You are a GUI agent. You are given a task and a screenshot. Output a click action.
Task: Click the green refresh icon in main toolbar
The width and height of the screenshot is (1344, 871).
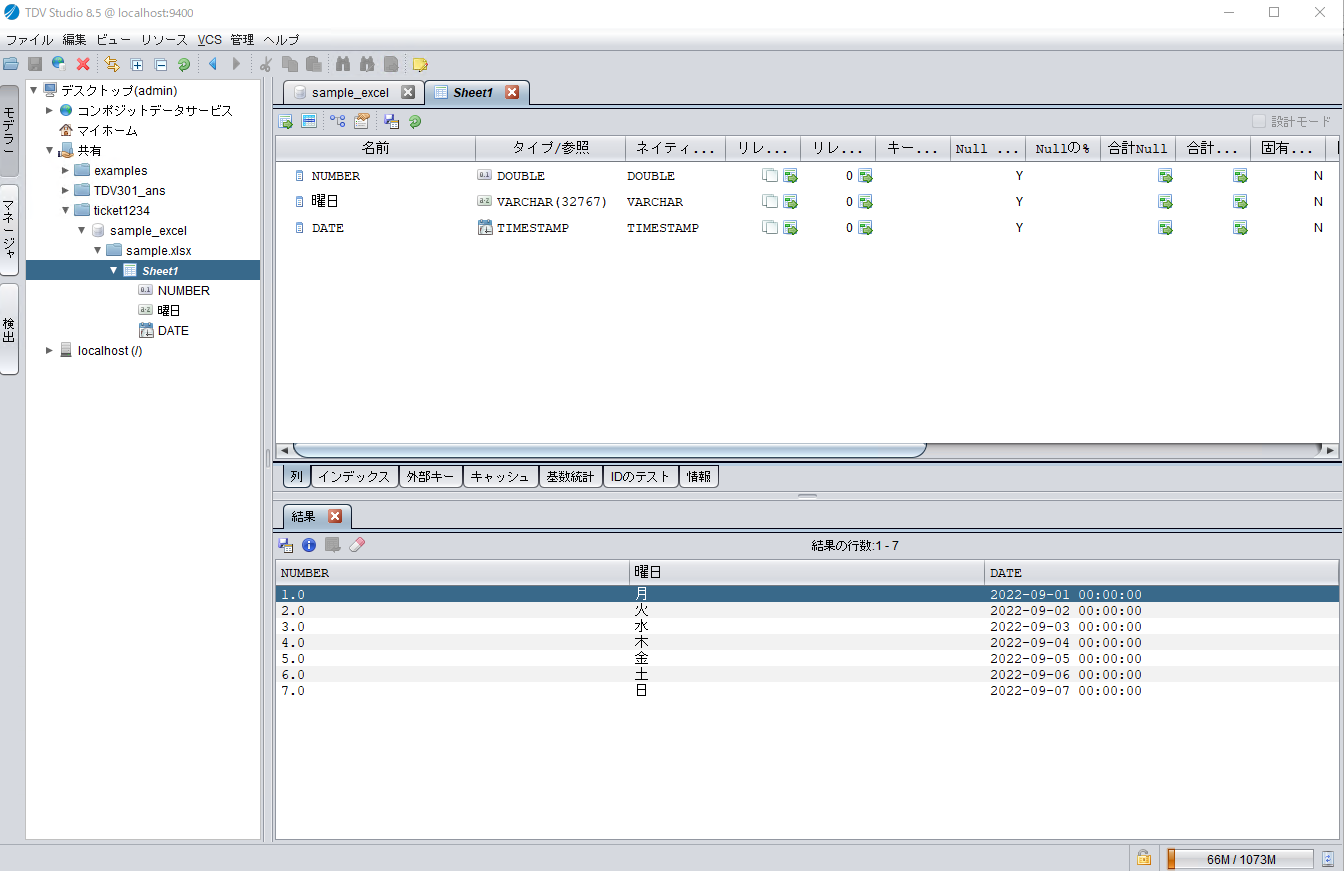coord(184,64)
